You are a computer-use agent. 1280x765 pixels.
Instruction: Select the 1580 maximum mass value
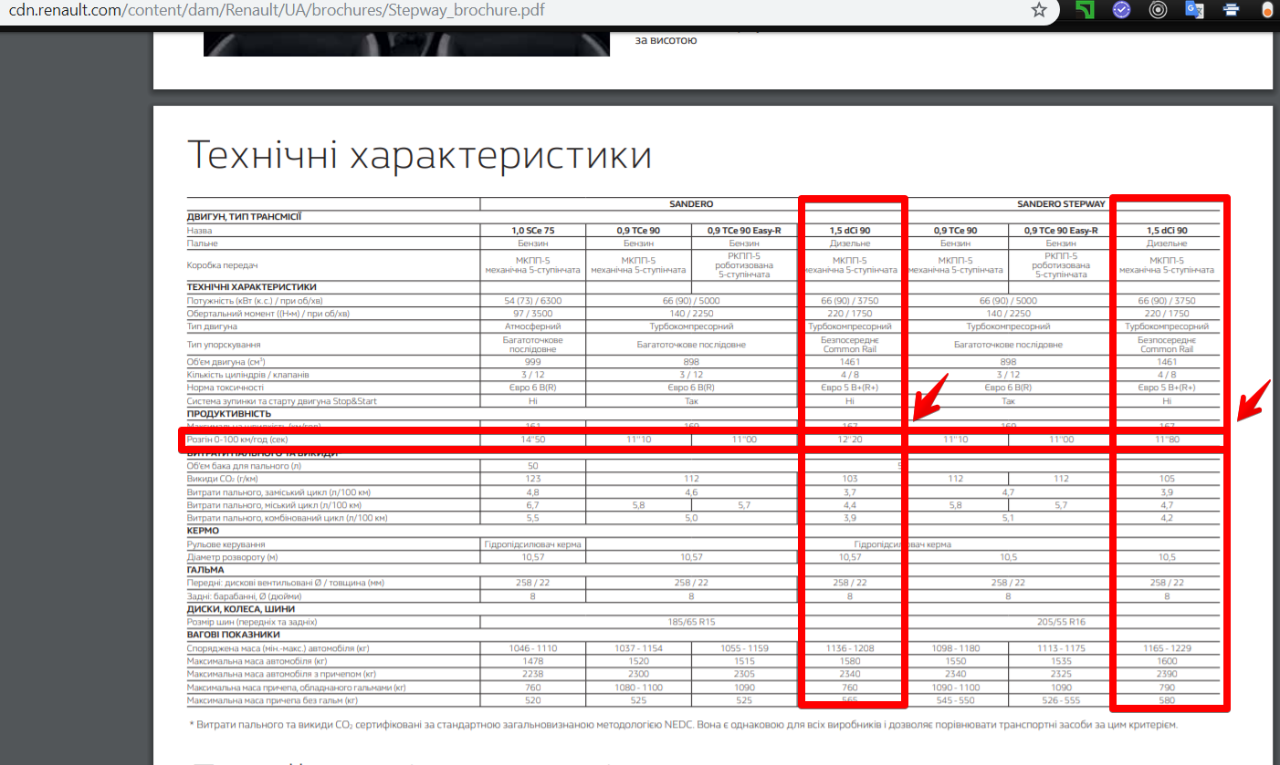tap(850, 661)
